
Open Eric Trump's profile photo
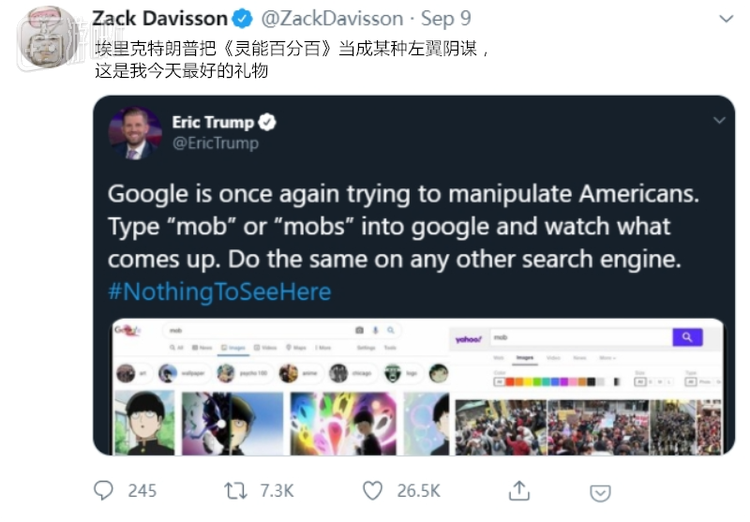[135, 133]
